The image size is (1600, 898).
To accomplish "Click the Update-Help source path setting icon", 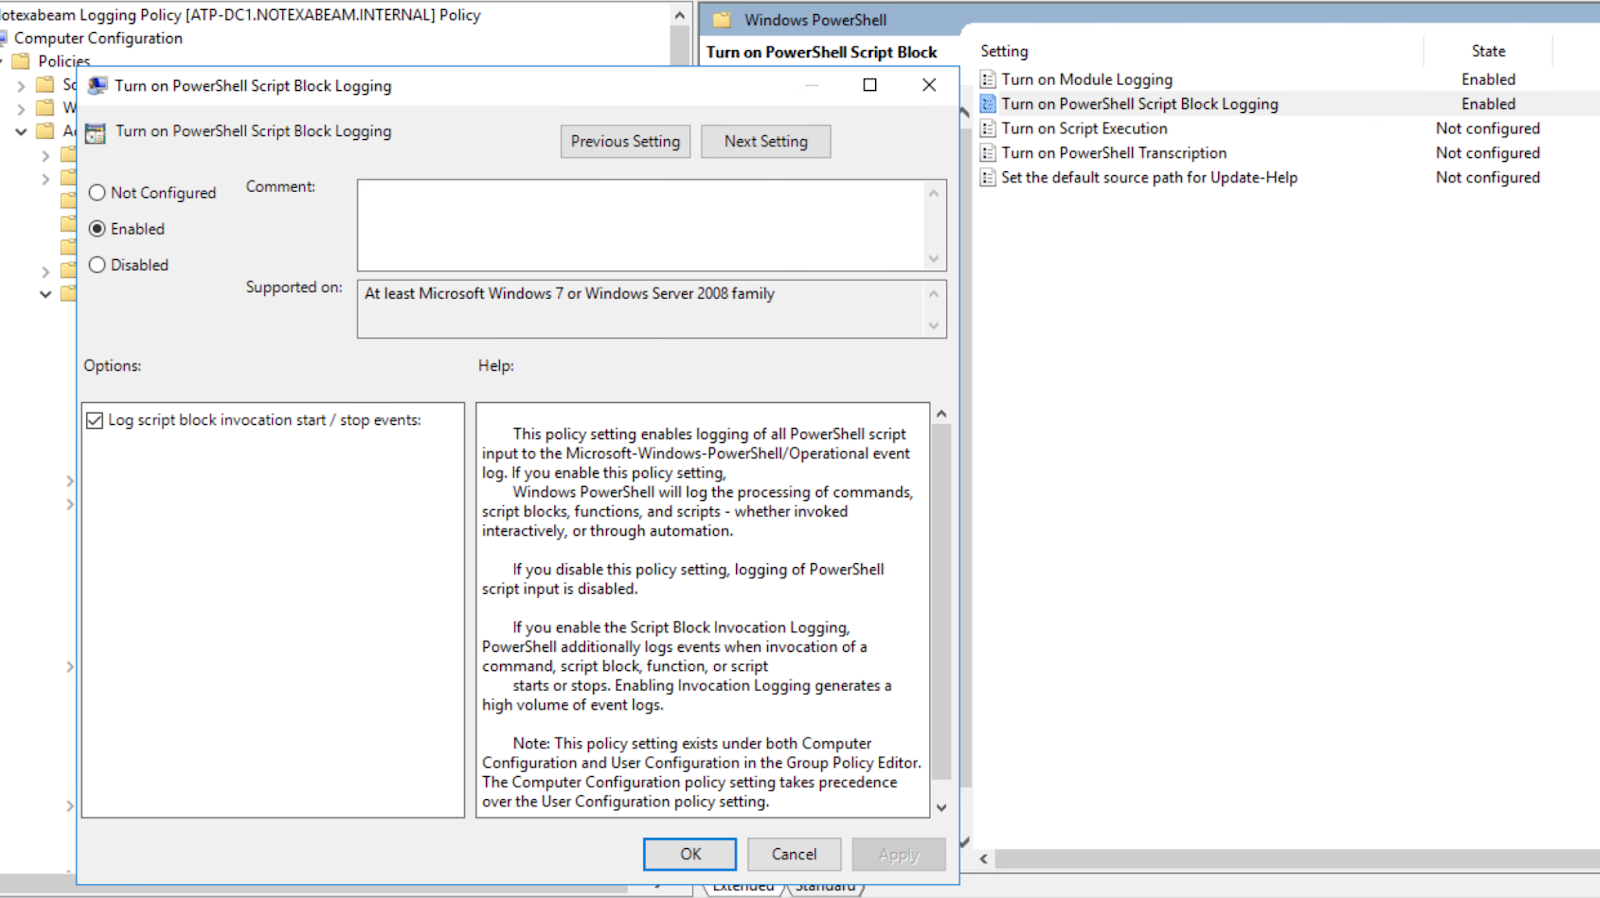I will coord(988,177).
